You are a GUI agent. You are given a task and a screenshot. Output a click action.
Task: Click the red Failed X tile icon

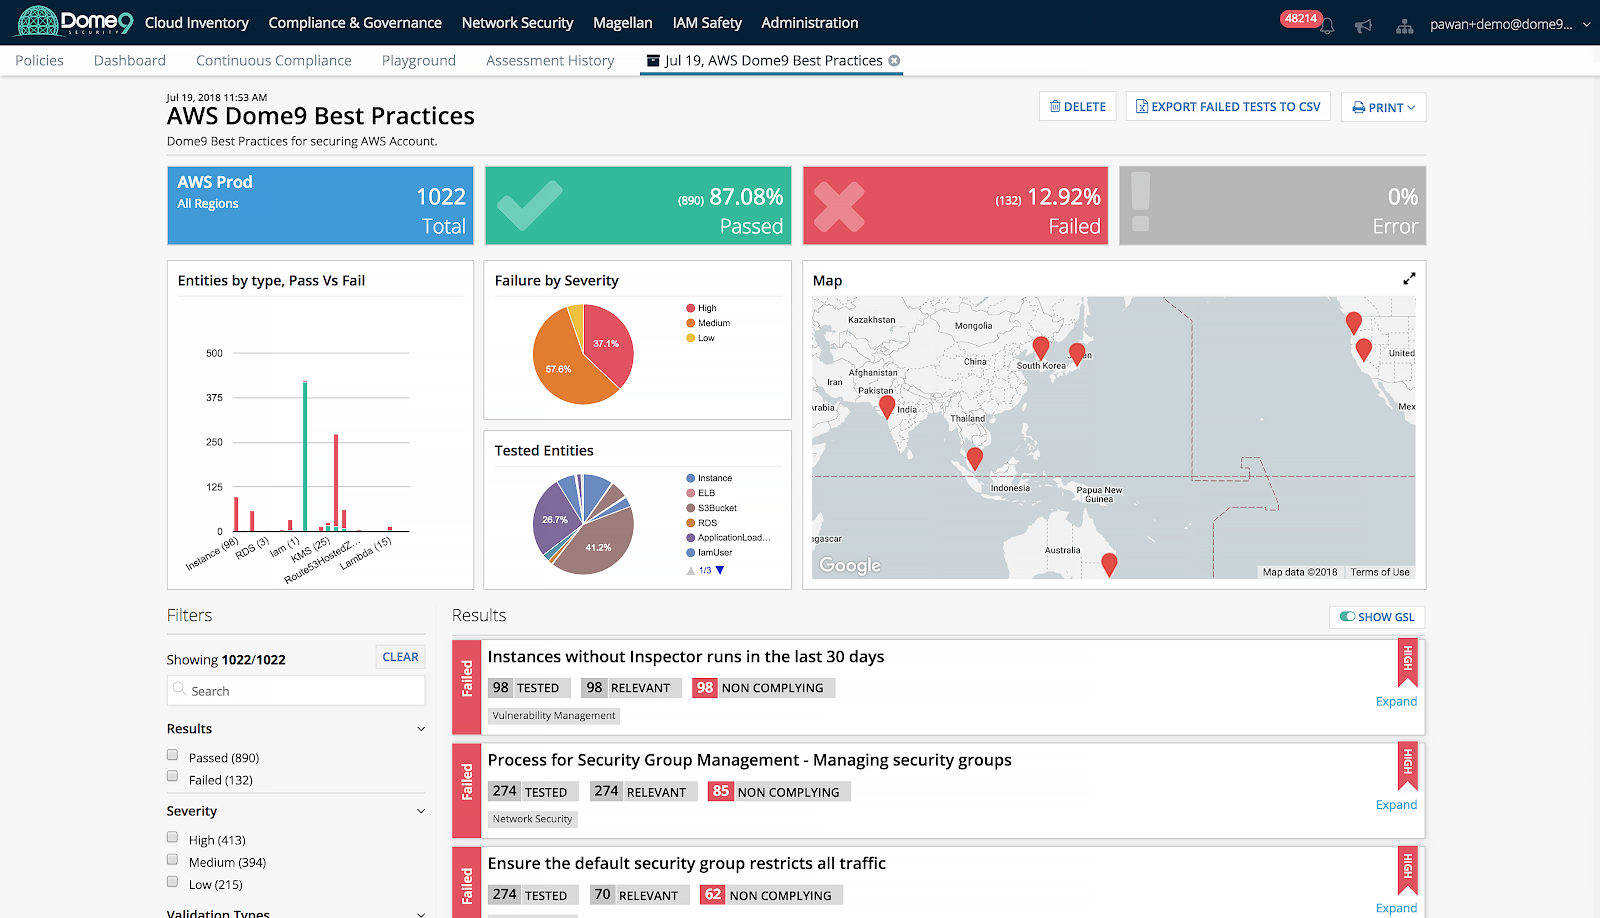click(839, 206)
